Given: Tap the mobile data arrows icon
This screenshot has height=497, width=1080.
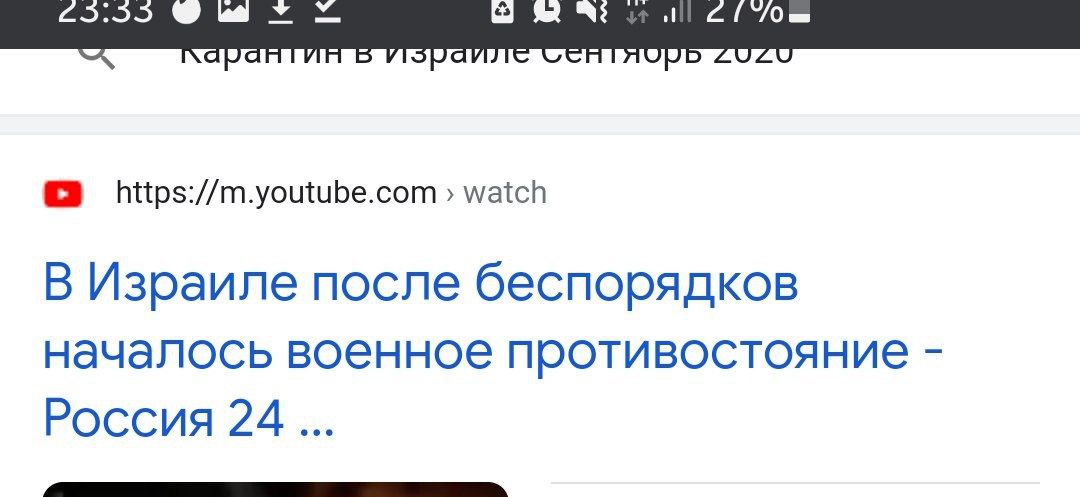Looking at the screenshot, I should tap(637, 12).
